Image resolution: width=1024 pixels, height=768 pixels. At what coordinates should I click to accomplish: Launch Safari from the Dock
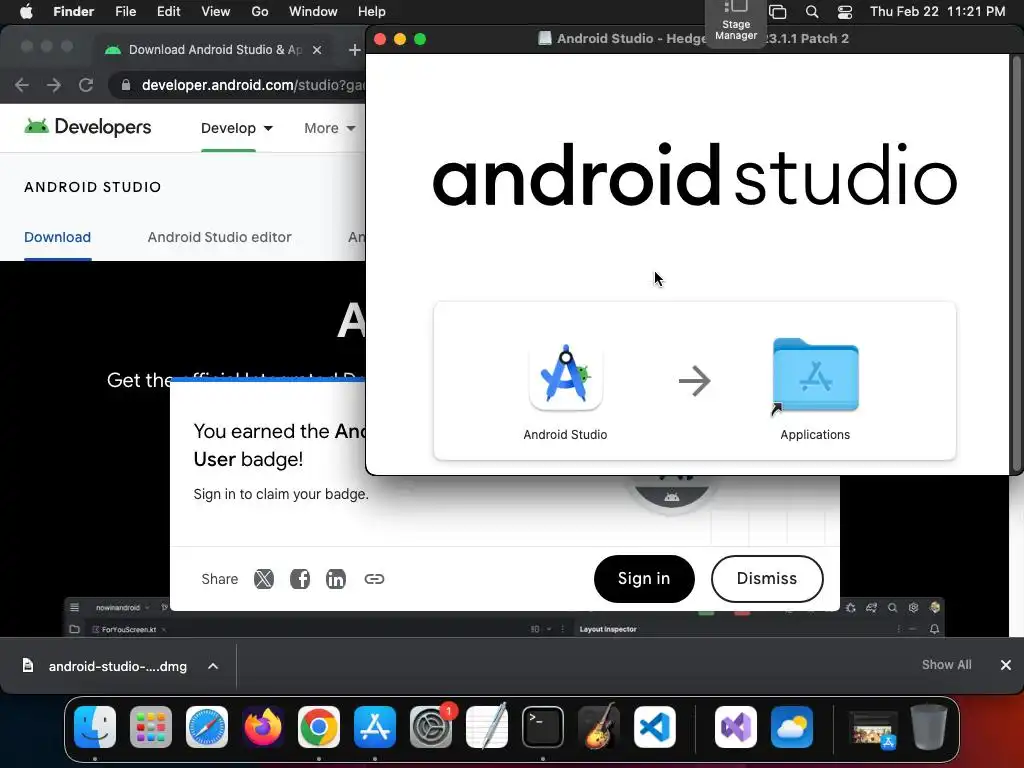(x=207, y=727)
